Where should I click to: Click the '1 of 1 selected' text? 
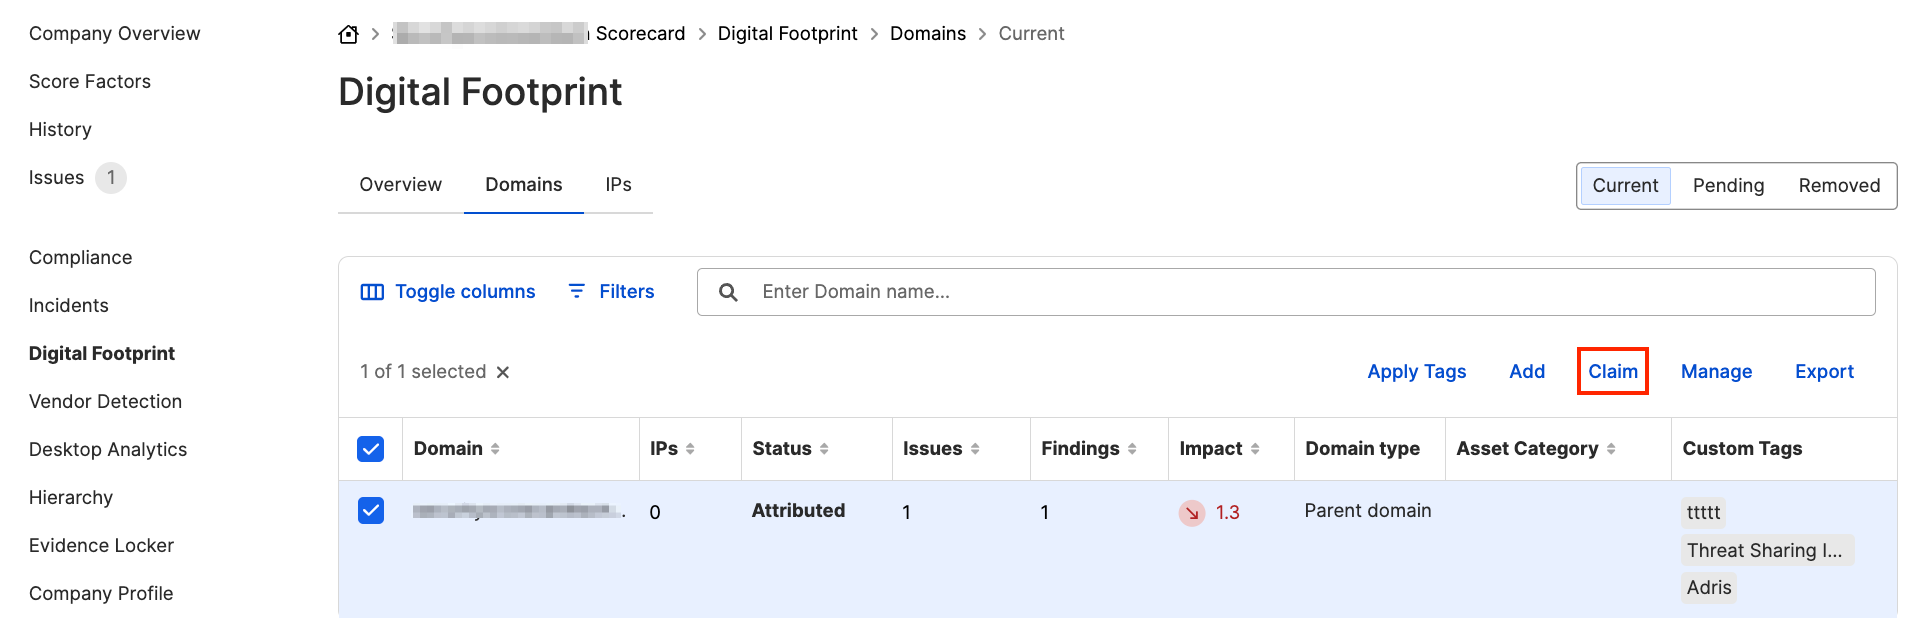[x=423, y=372]
